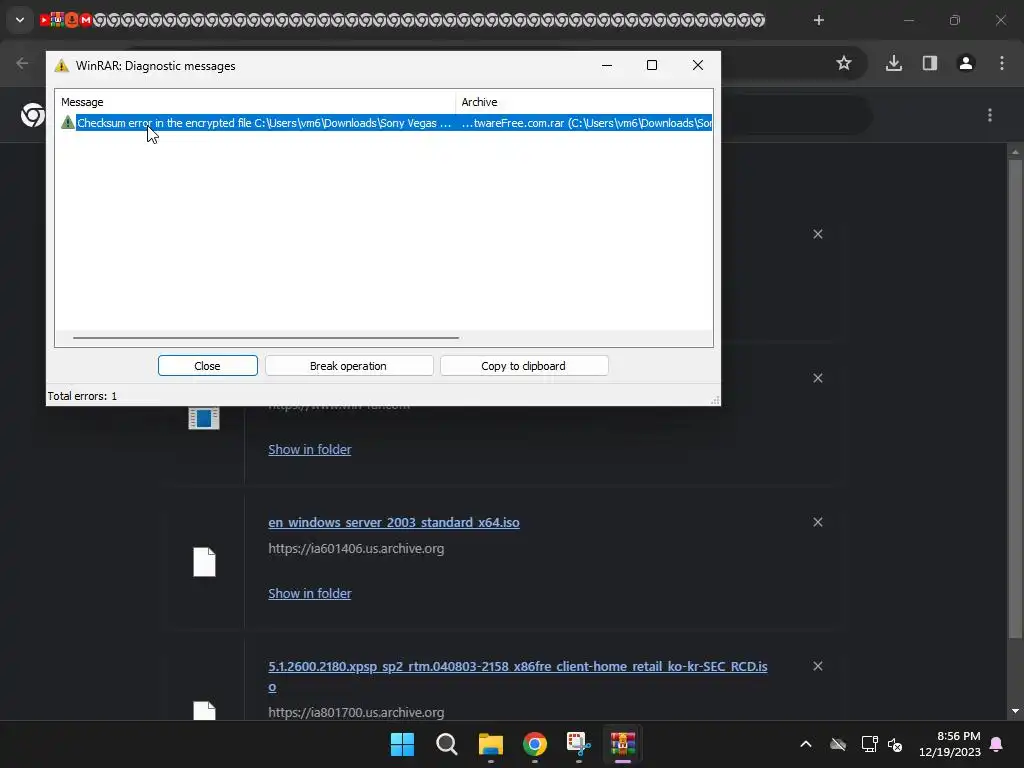1024x768 pixels.
Task: Close the WinRAR diagnostic messages dialog
Action: coord(208,366)
